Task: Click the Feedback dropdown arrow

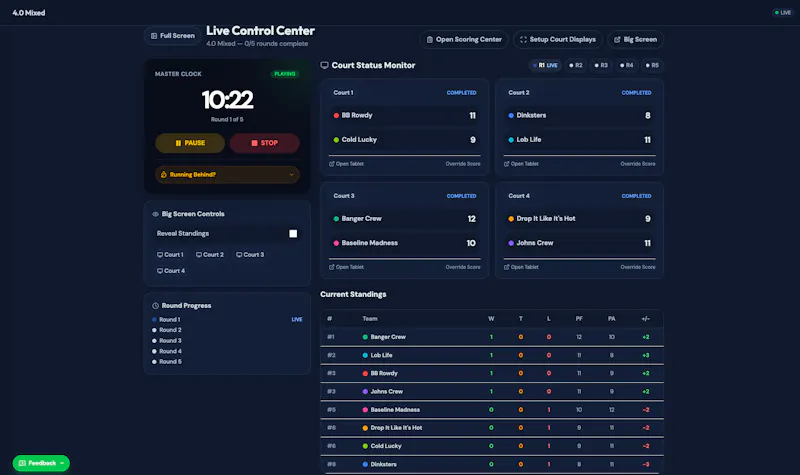Action: (x=62, y=463)
